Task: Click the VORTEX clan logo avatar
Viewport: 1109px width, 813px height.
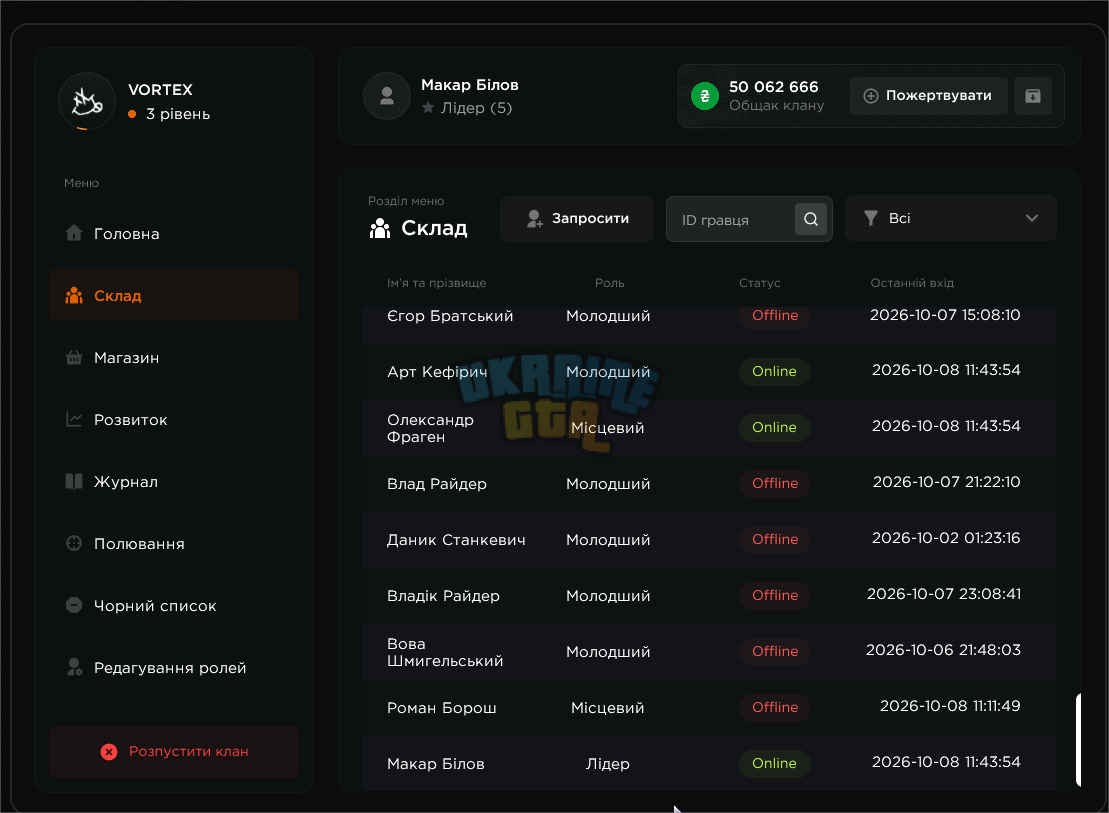Action: pos(86,101)
